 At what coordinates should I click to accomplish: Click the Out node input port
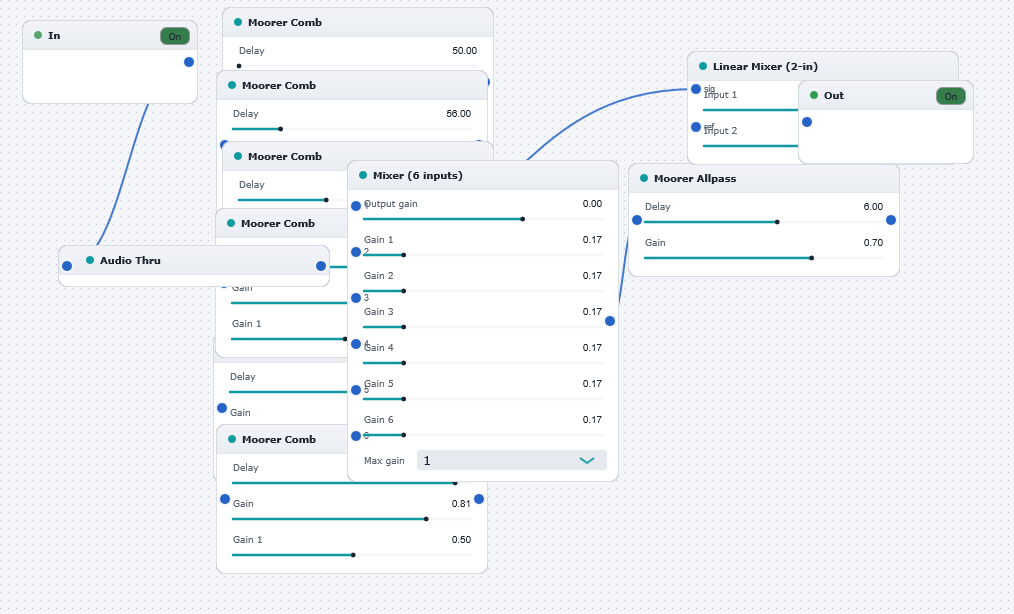click(x=807, y=122)
